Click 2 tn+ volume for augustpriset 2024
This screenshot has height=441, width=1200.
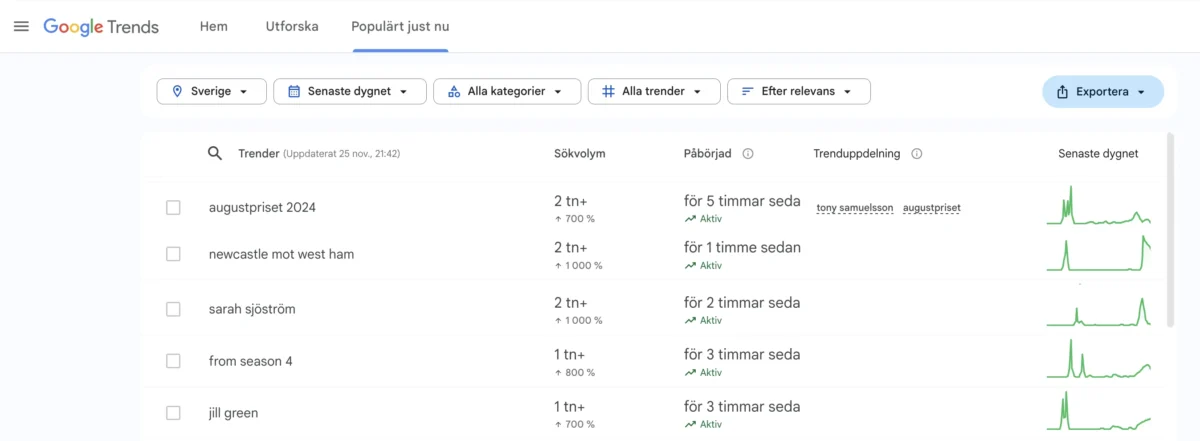pyautogui.click(x=570, y=201)
